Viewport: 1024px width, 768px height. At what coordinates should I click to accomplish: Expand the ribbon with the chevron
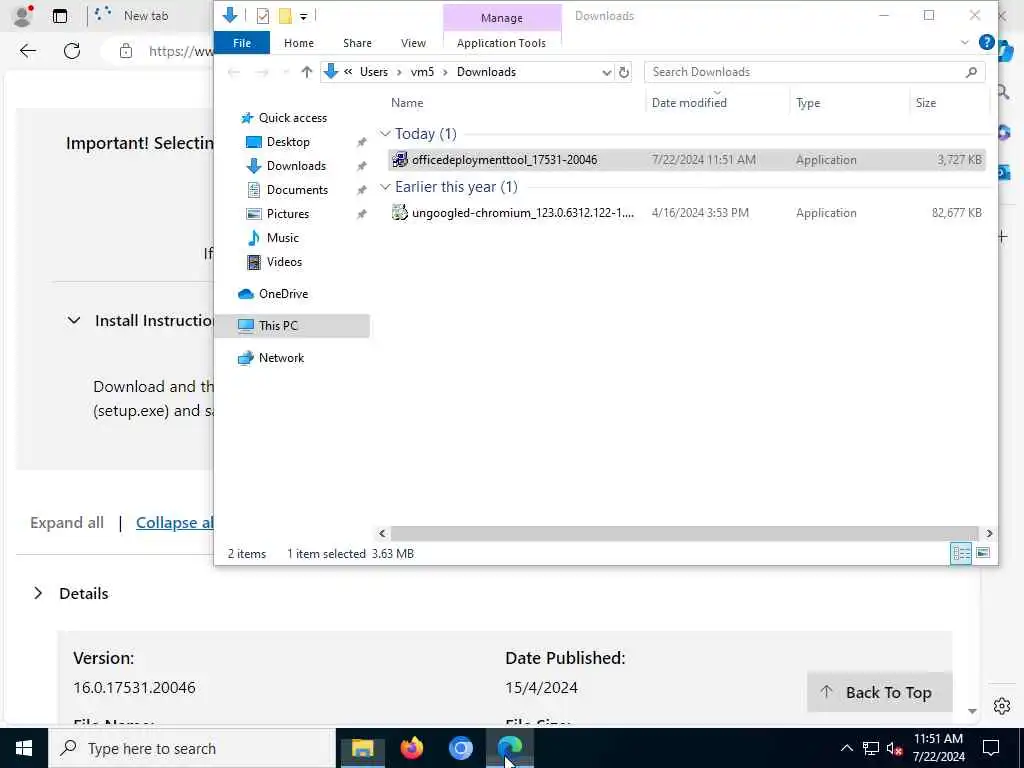tap(965, 42)
